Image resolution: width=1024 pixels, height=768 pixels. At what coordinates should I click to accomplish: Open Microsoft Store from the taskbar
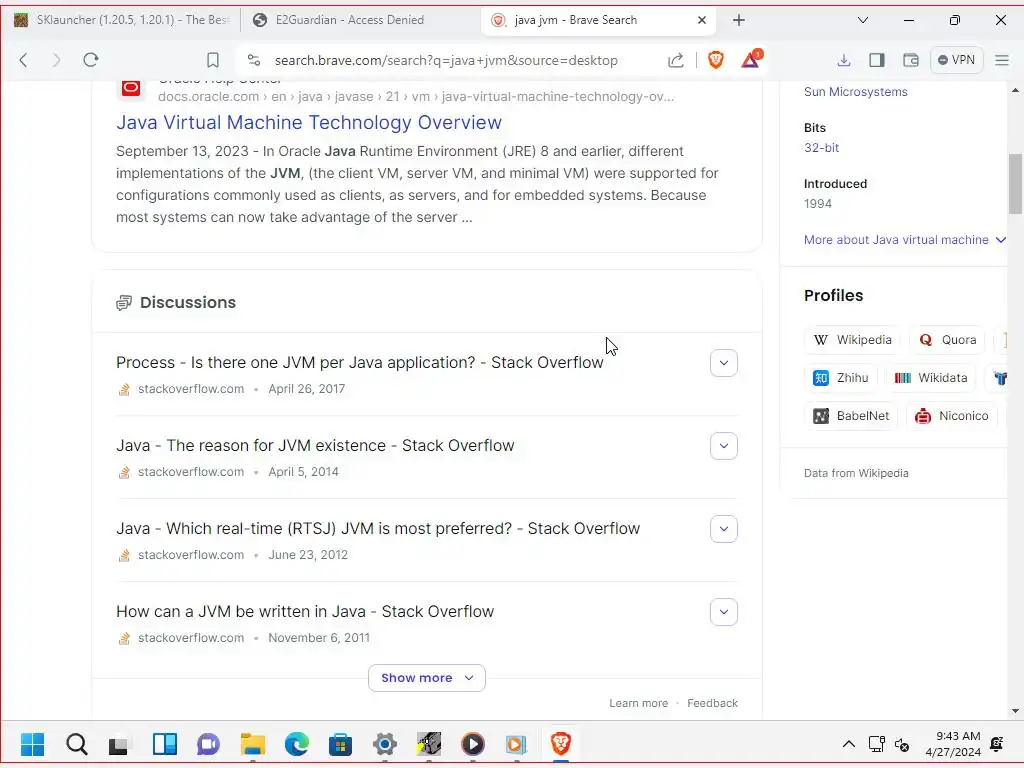(340, 744)
